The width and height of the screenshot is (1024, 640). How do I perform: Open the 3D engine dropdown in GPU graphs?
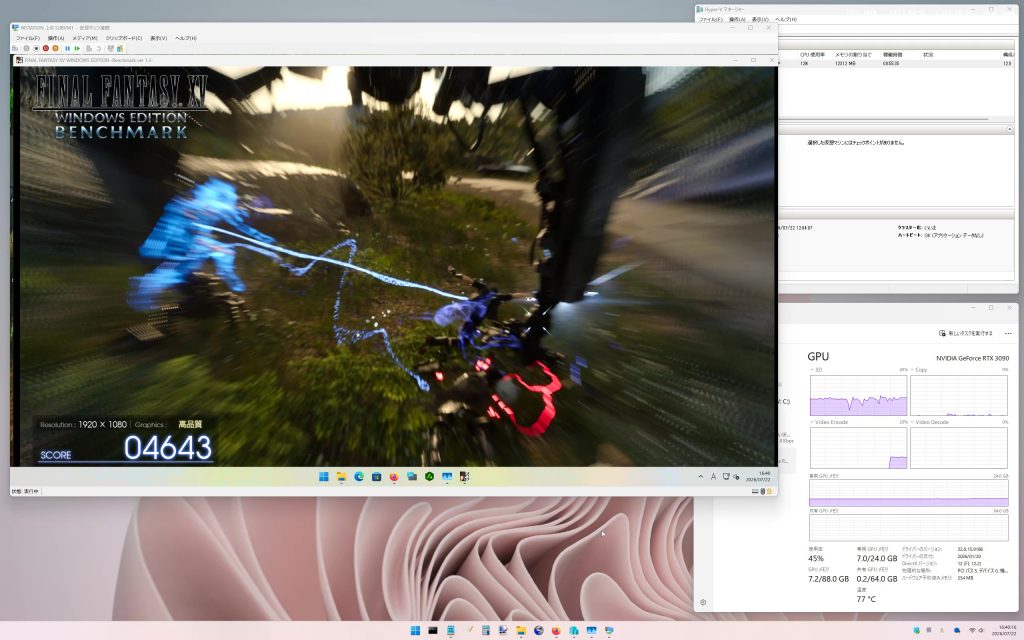click(817, 370)
